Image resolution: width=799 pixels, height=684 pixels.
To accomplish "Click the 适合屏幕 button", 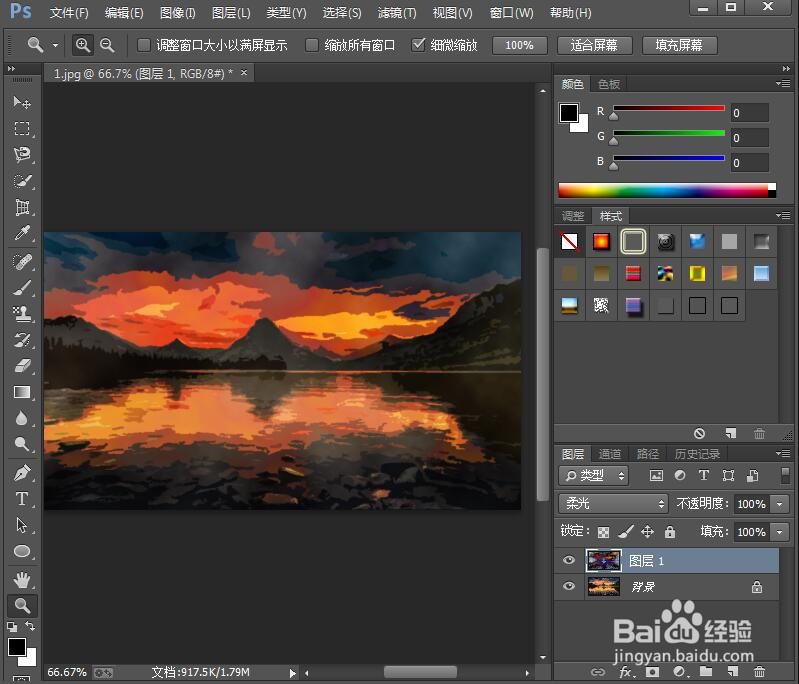I will coord(595,45).
